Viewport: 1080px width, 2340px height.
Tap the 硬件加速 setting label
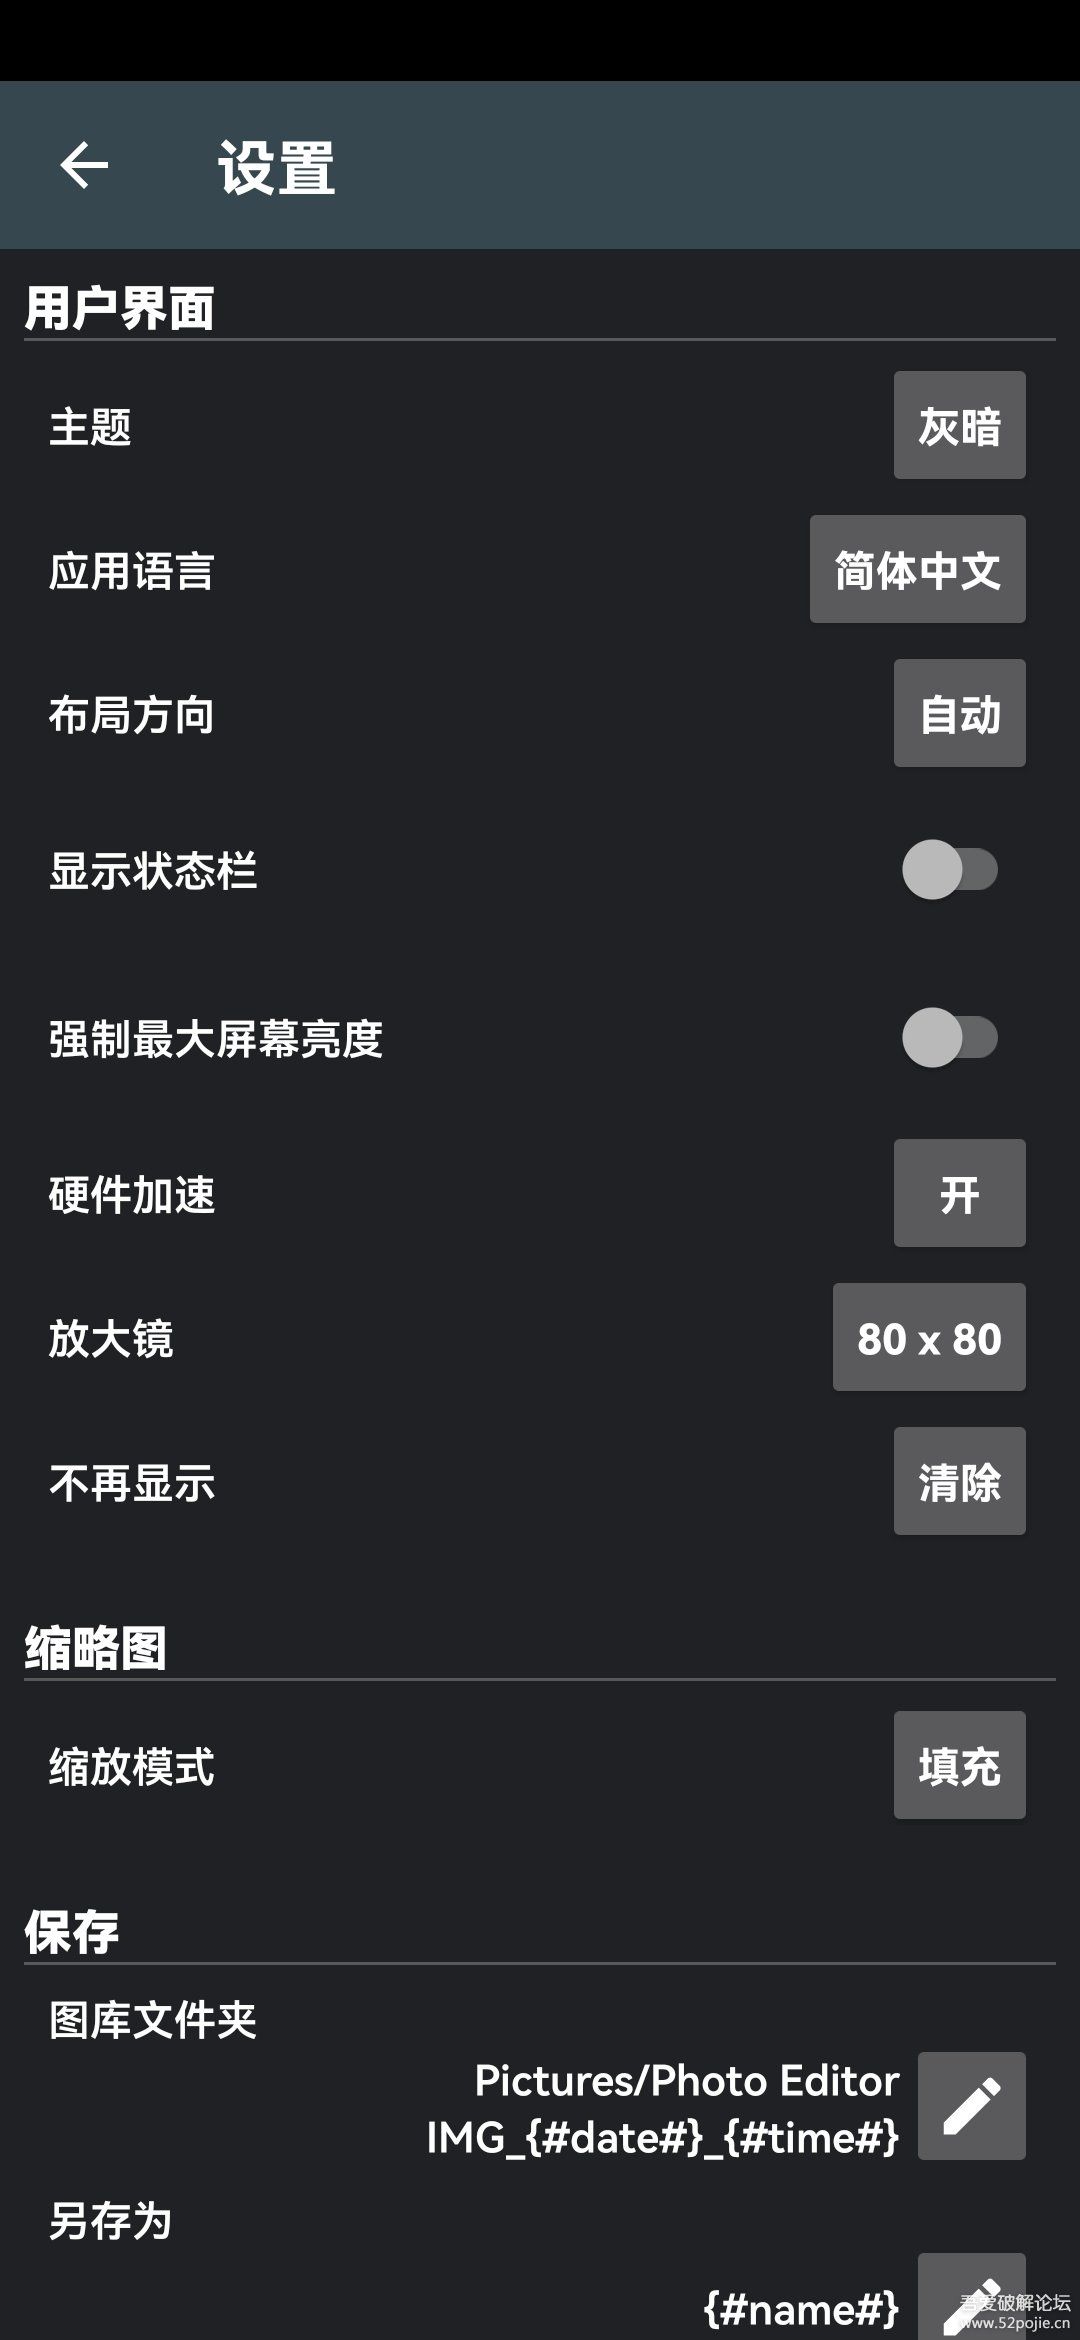coord(132,1195)
